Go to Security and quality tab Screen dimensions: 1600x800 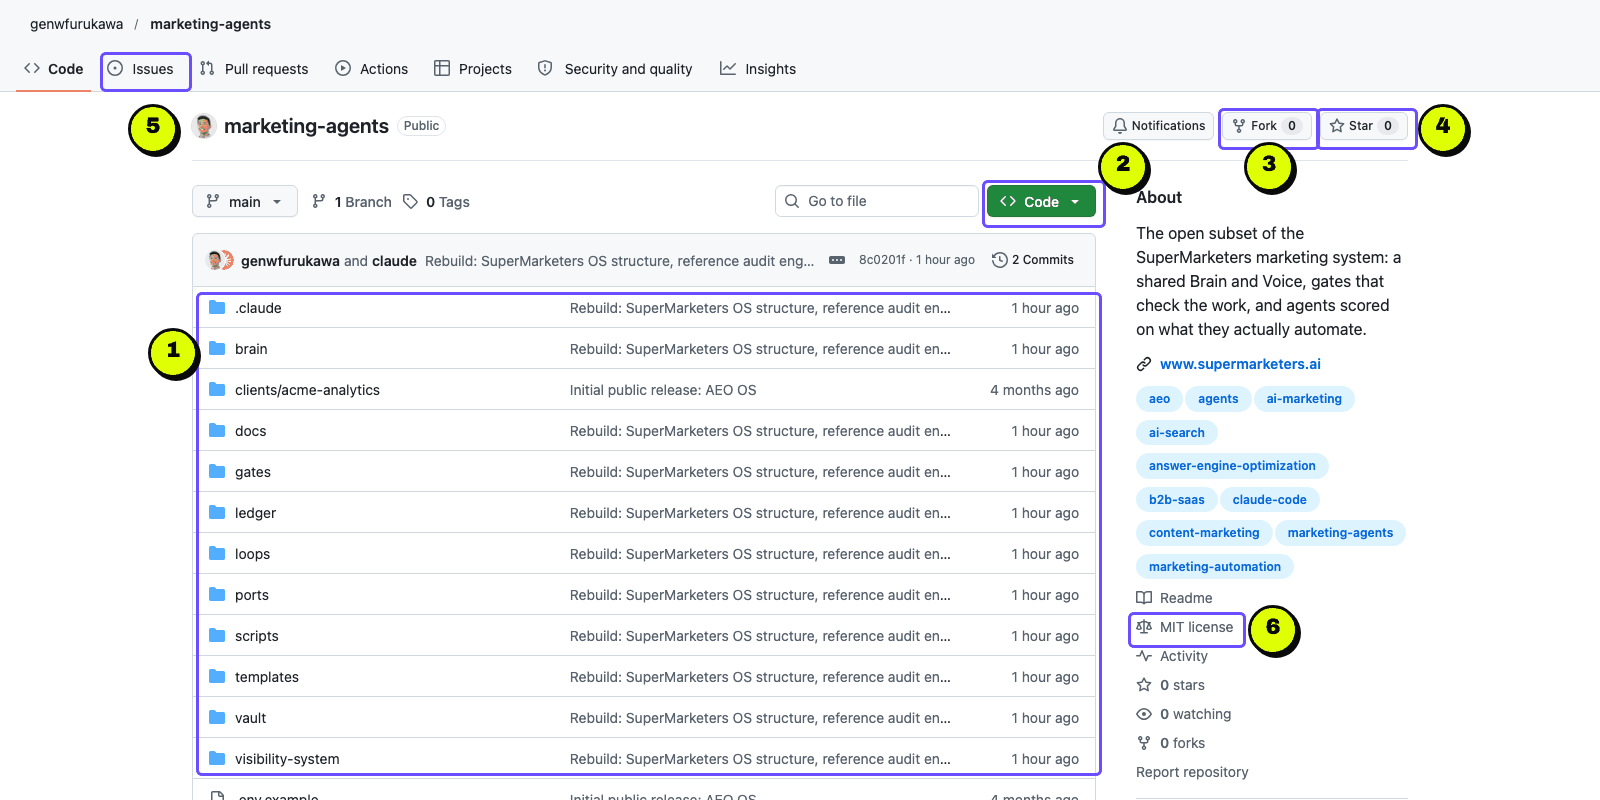coord(615,69)
